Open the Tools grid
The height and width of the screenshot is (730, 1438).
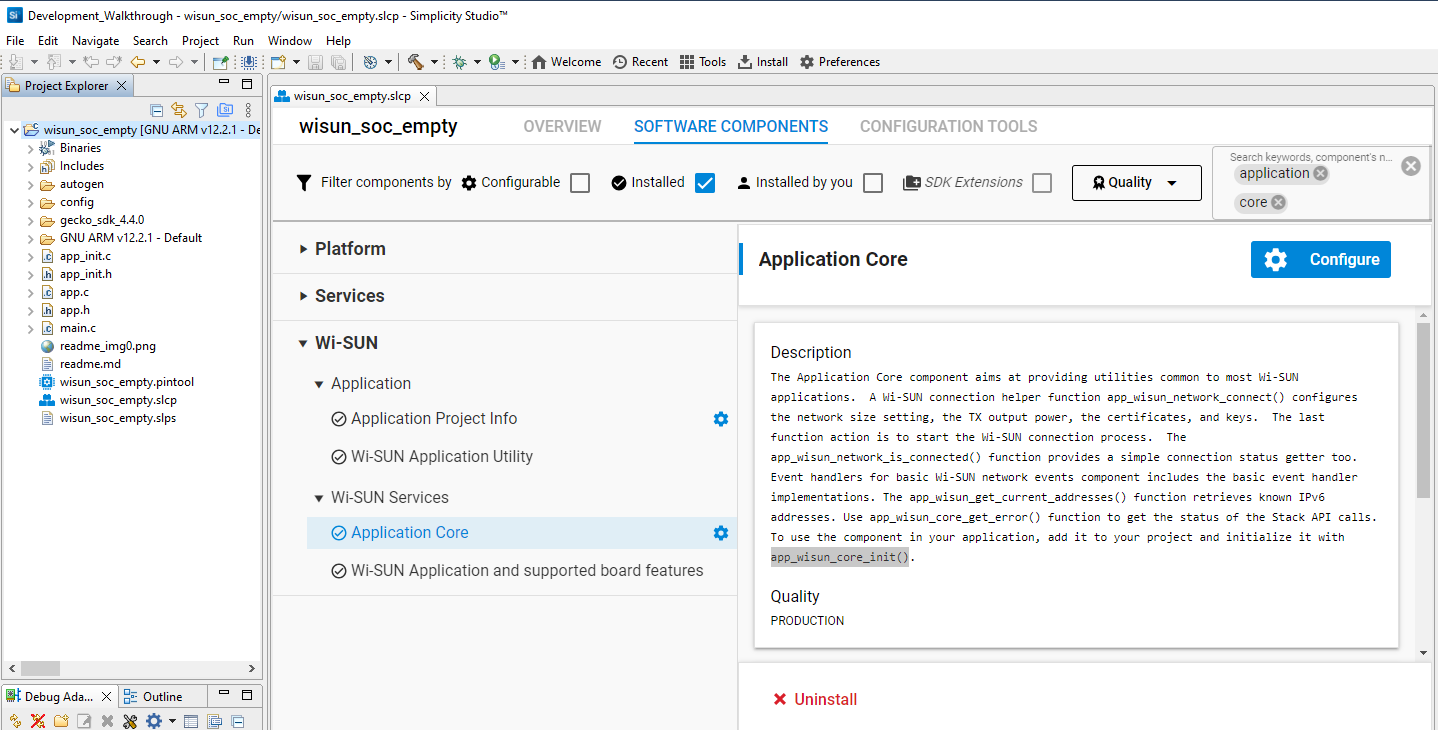[703, 62]
